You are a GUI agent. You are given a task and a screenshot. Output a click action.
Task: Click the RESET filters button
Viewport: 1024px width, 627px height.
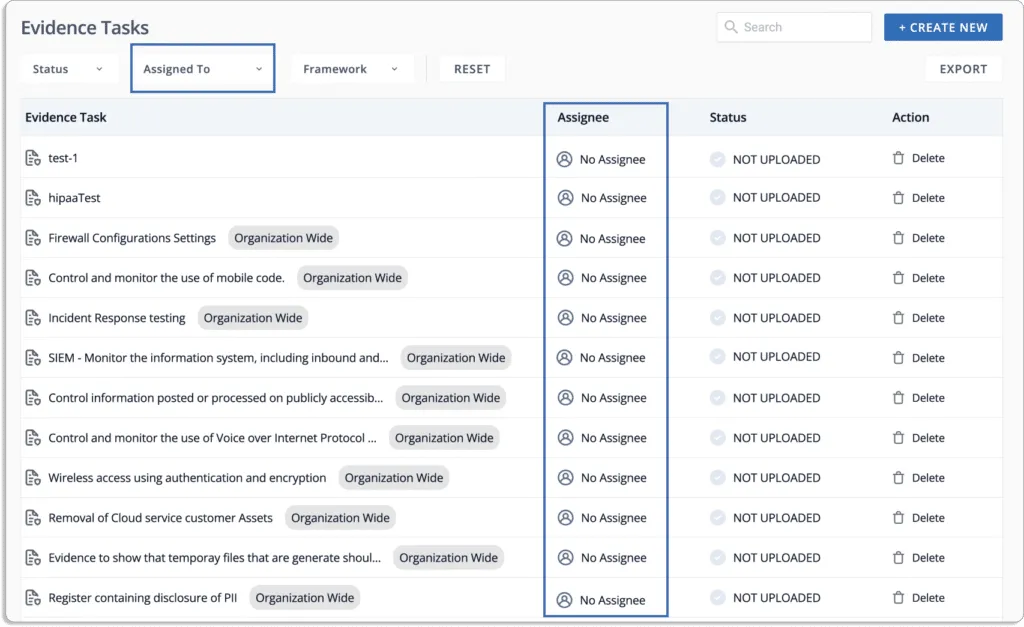click(x=472, y=69)
